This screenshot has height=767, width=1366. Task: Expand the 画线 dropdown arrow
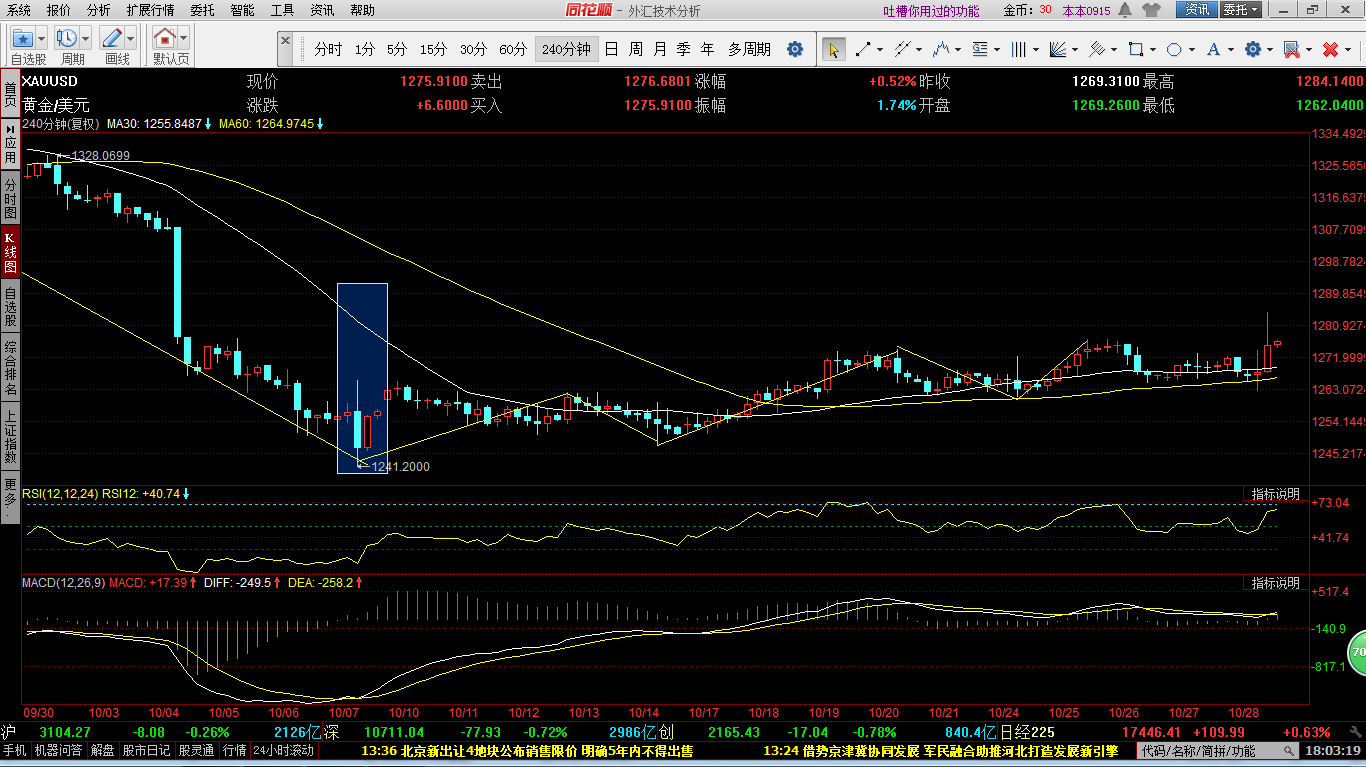[131, 39]
